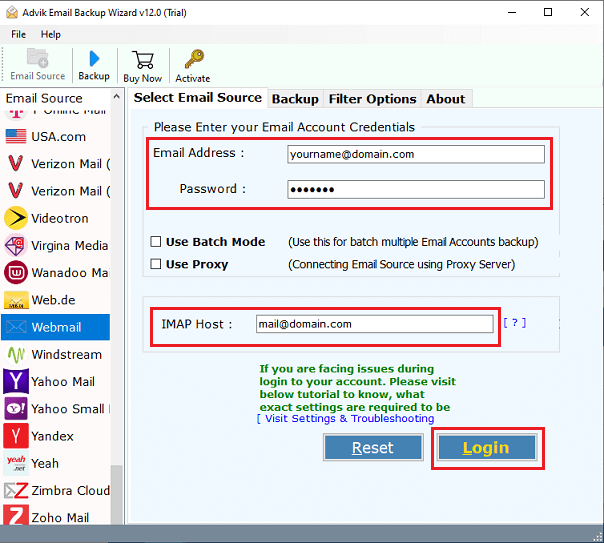Screen dimensions: 604x543
Task: Select the Windstream list label
Action: click(x=67, y=354)
